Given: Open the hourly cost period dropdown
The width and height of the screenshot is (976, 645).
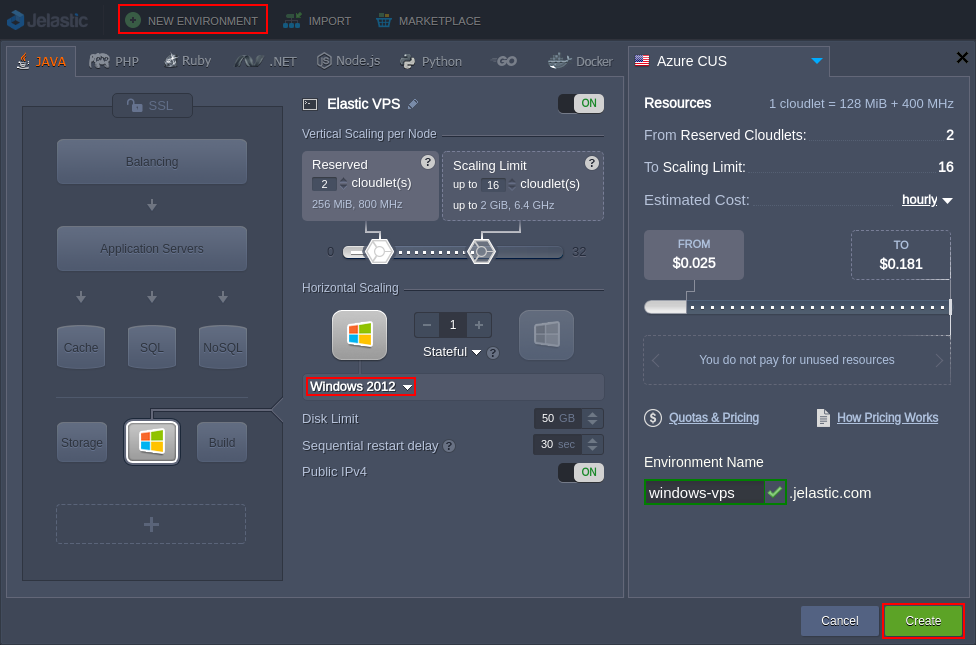Looking at the screenshot, I should tap(927, 200).
